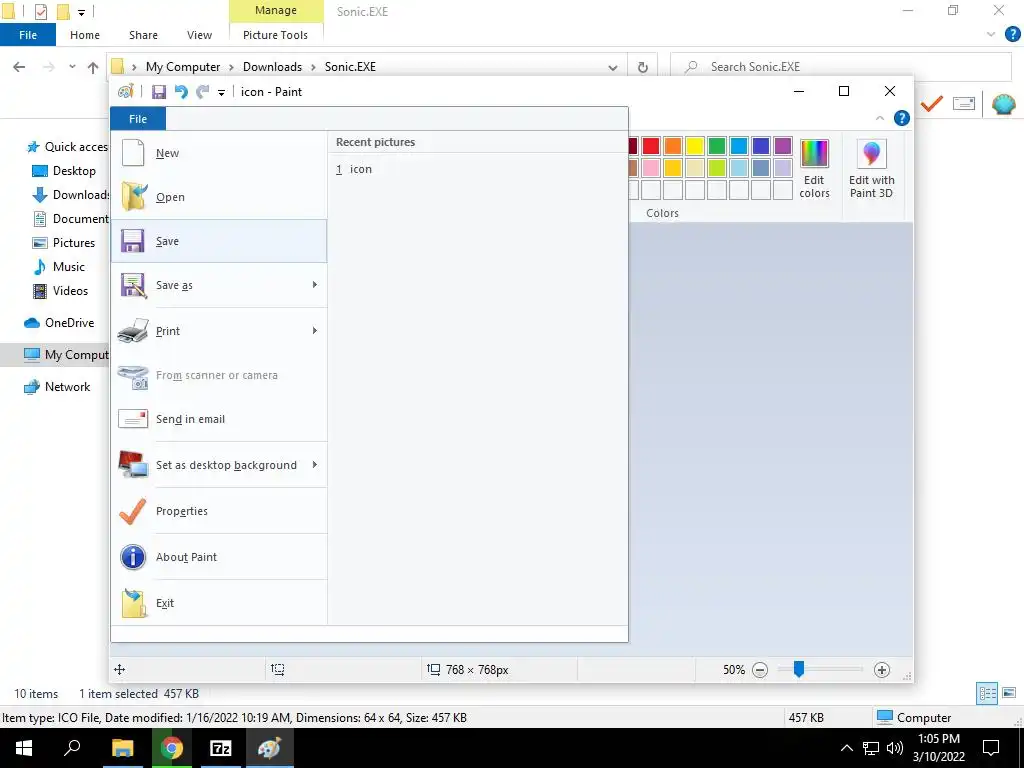This screenshot has width=1024, height=768.
Task: Open 7-Zip from the taskbar
Action: pos(221,748)
